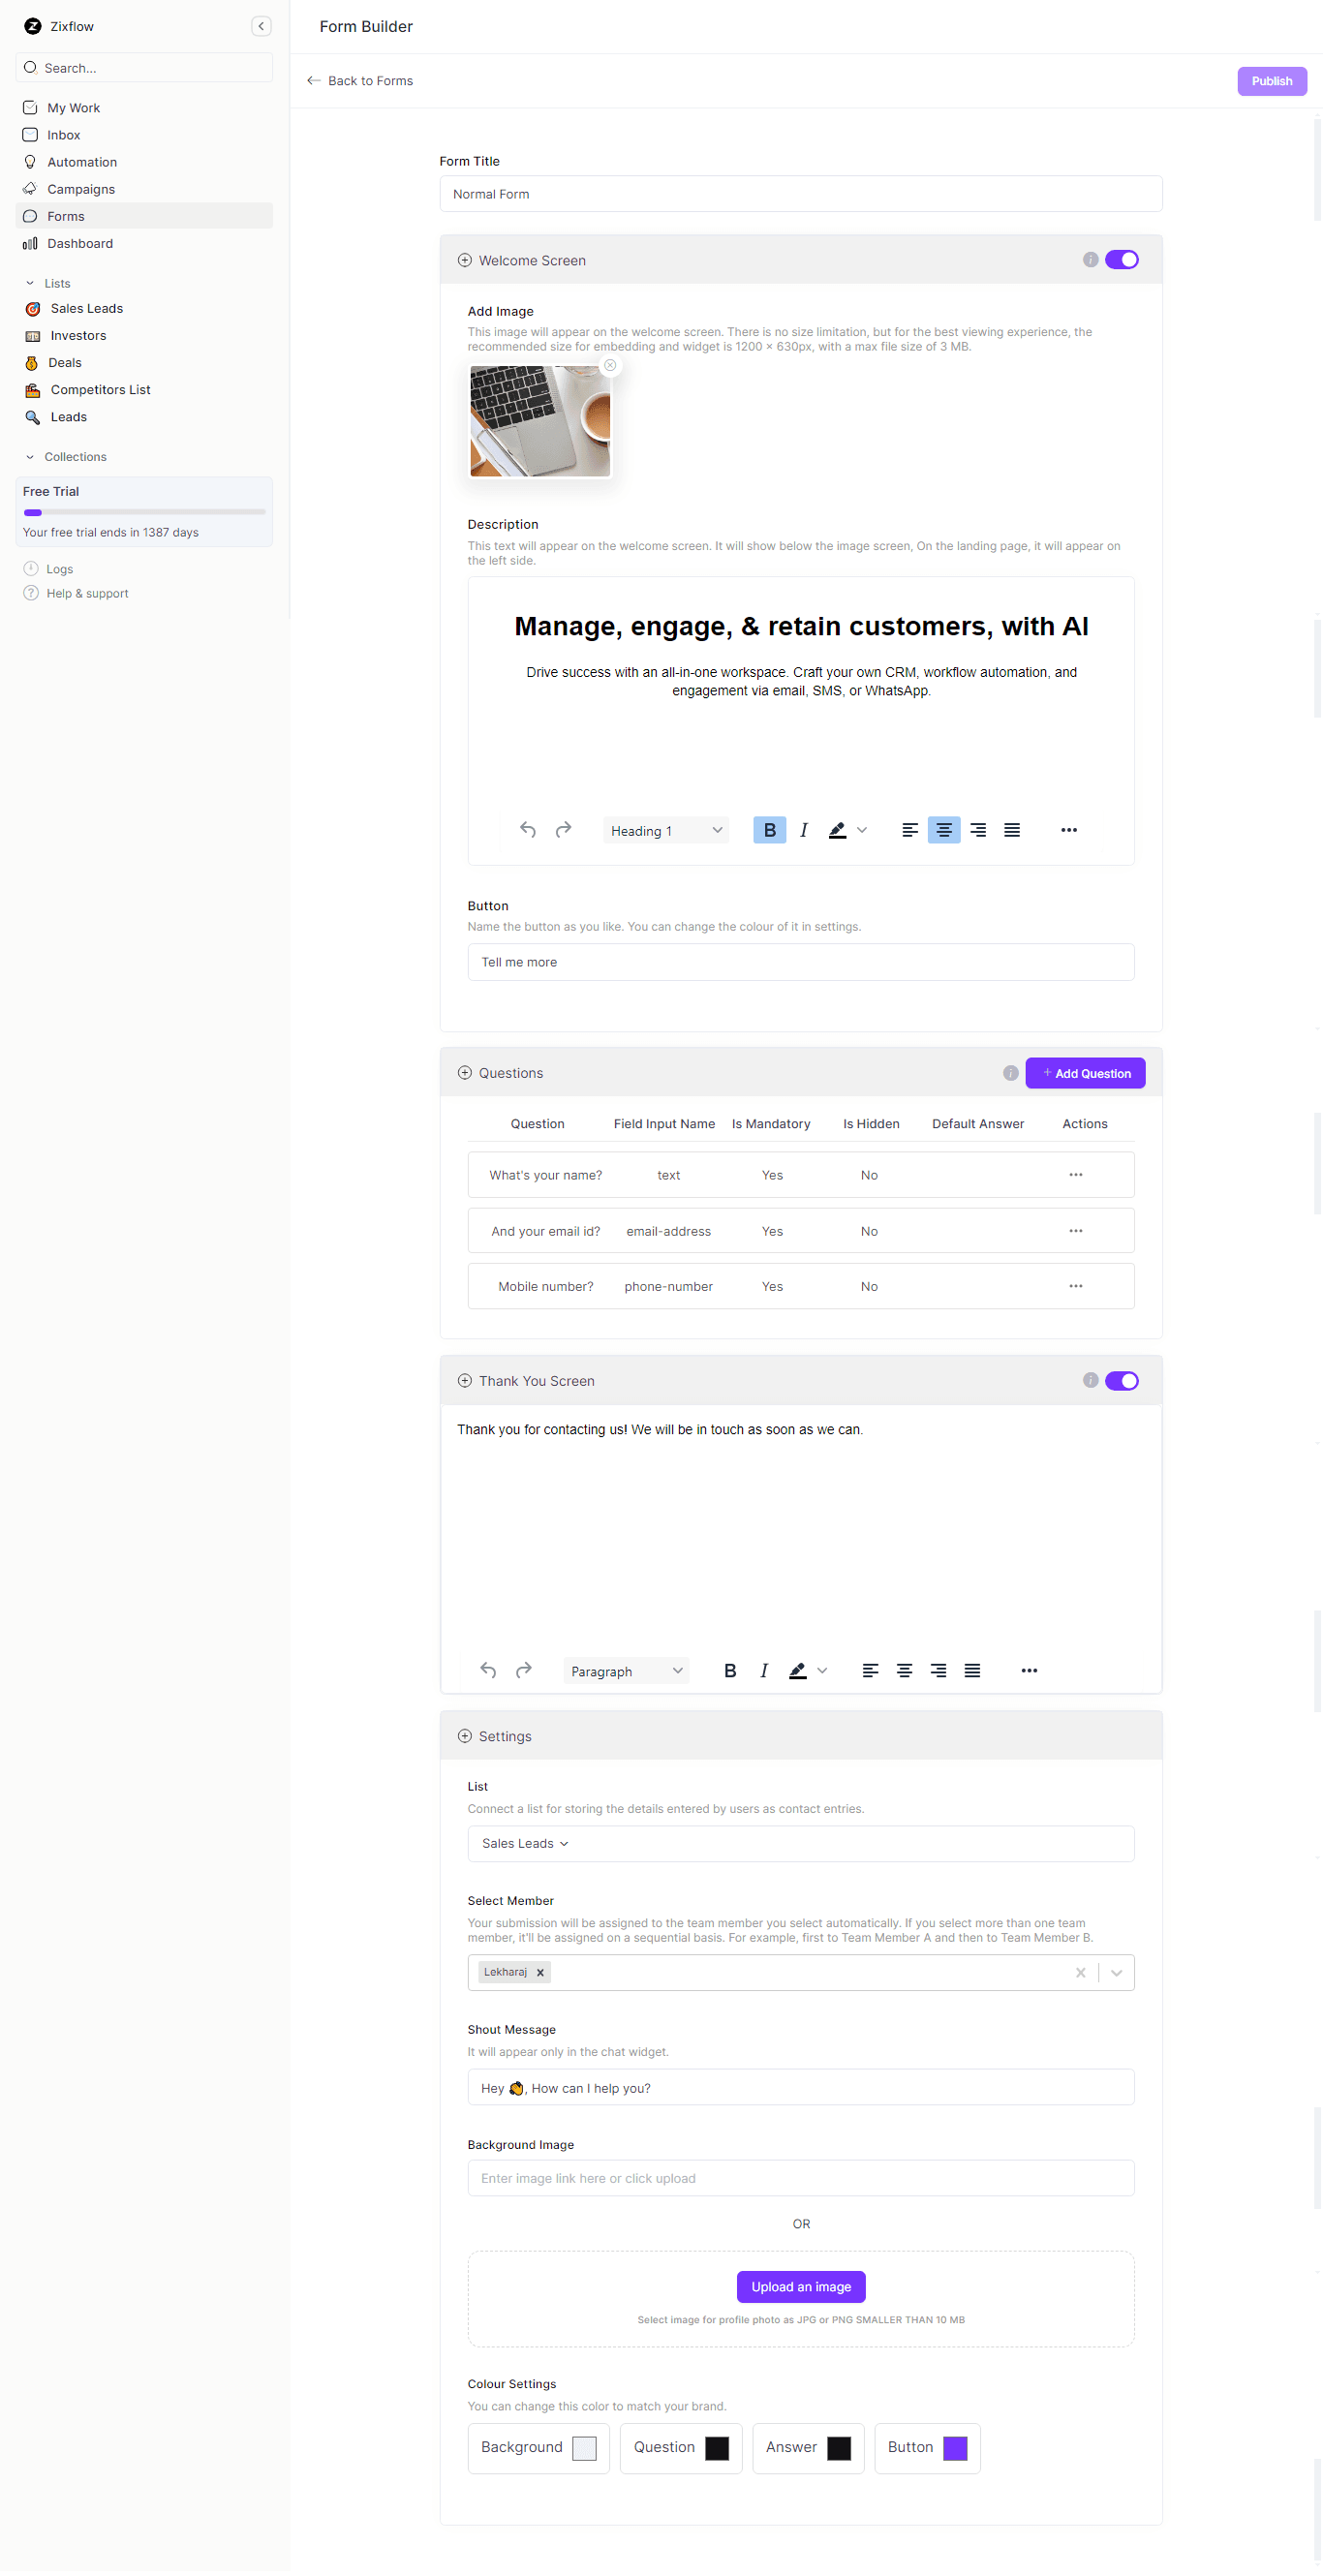Pick the Question colour swatch
Viewport: 1323px width, 2576px height.
click(x=717, y=2447)
